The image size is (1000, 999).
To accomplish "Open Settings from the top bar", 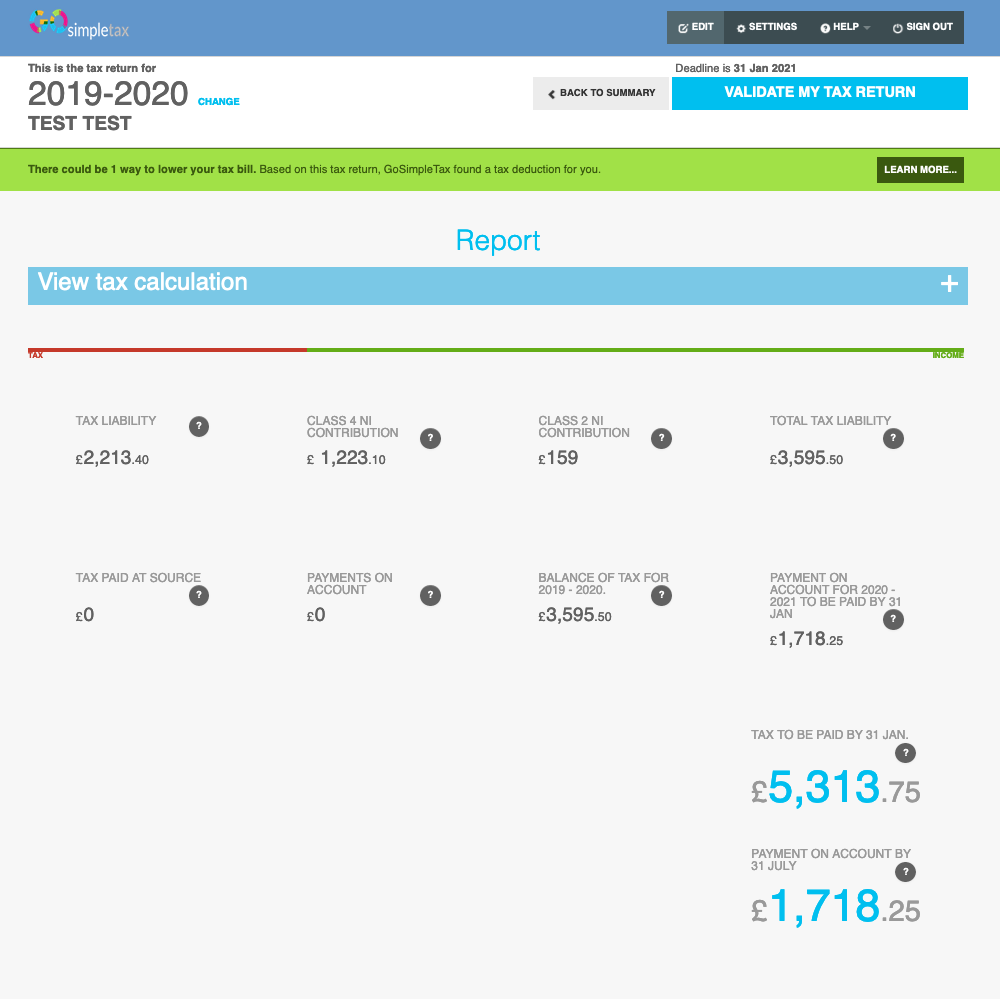I will (767, 27).
